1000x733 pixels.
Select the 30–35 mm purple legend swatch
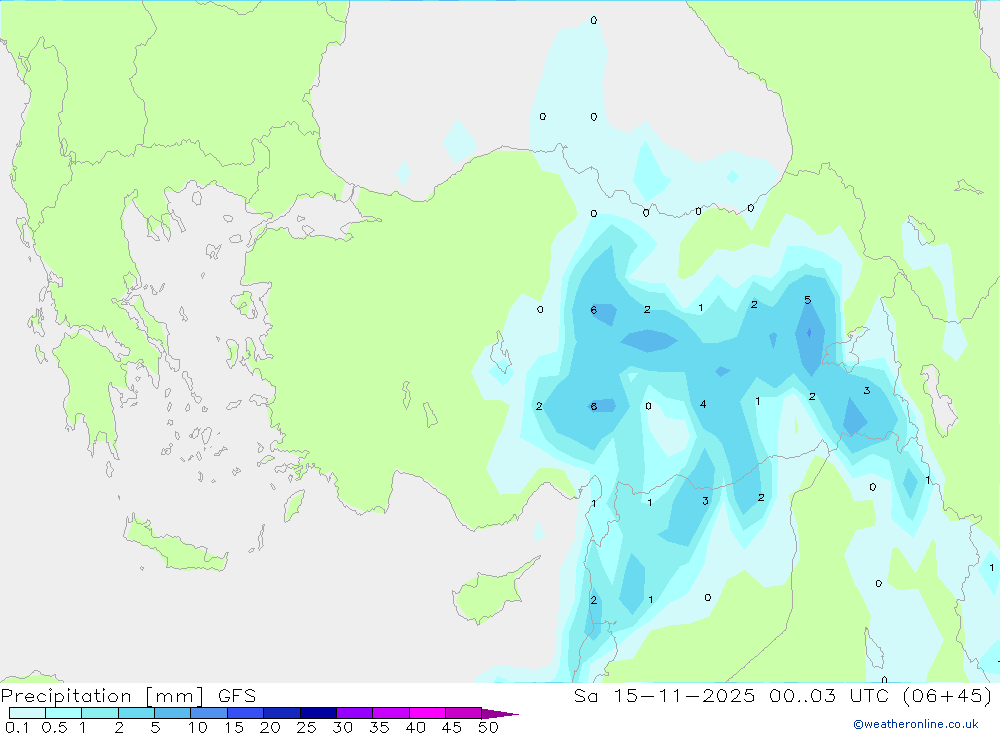pos(355,713)
